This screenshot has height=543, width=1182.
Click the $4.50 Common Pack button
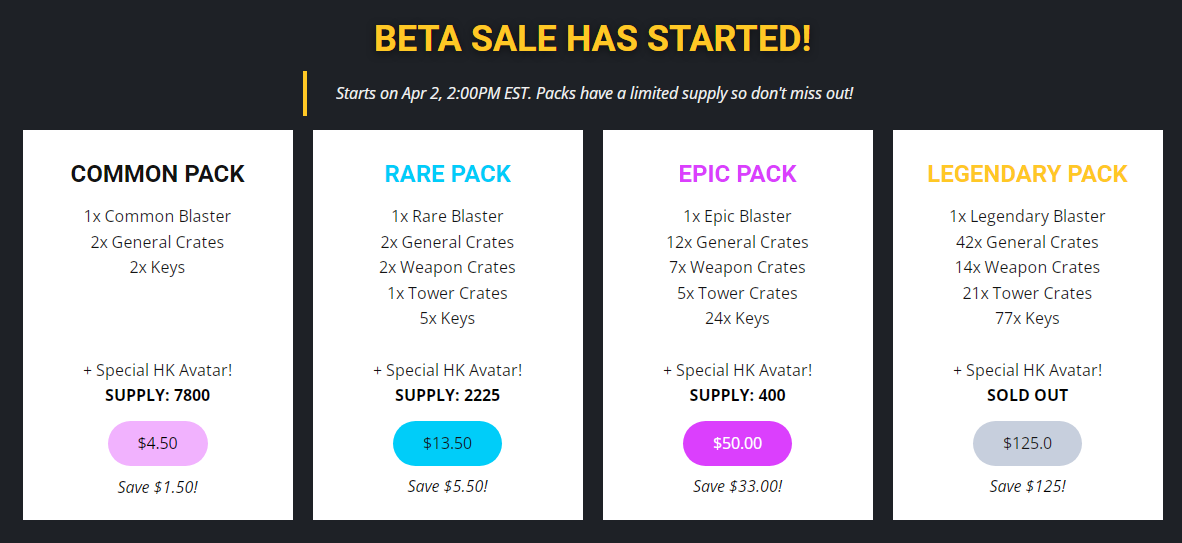[158, 443]
